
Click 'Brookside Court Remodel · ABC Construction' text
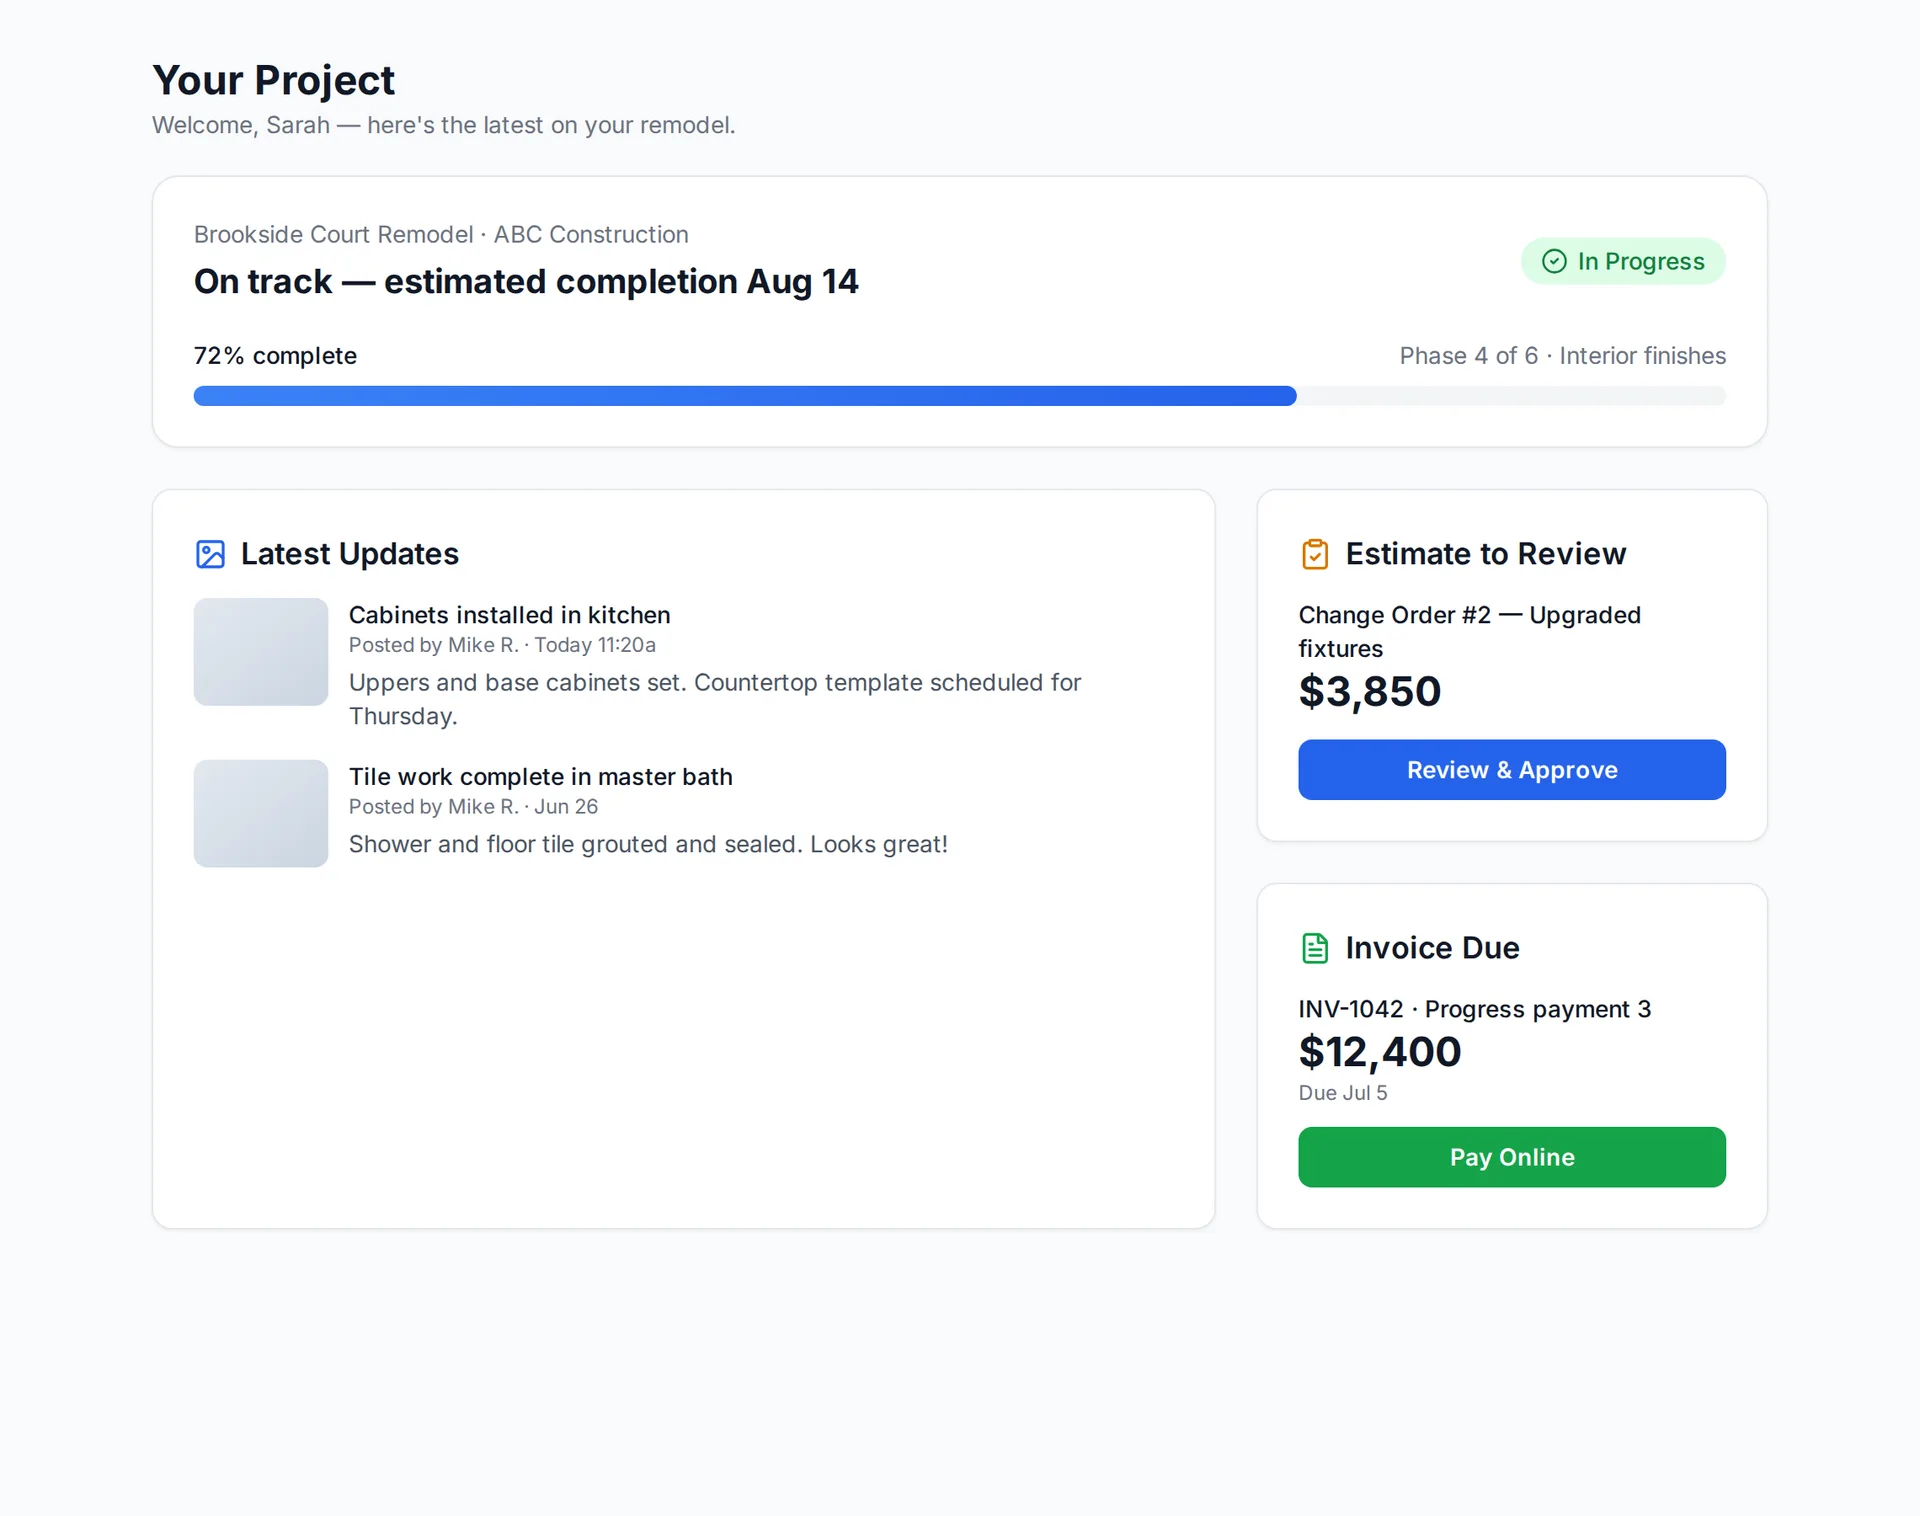point(441,234)
